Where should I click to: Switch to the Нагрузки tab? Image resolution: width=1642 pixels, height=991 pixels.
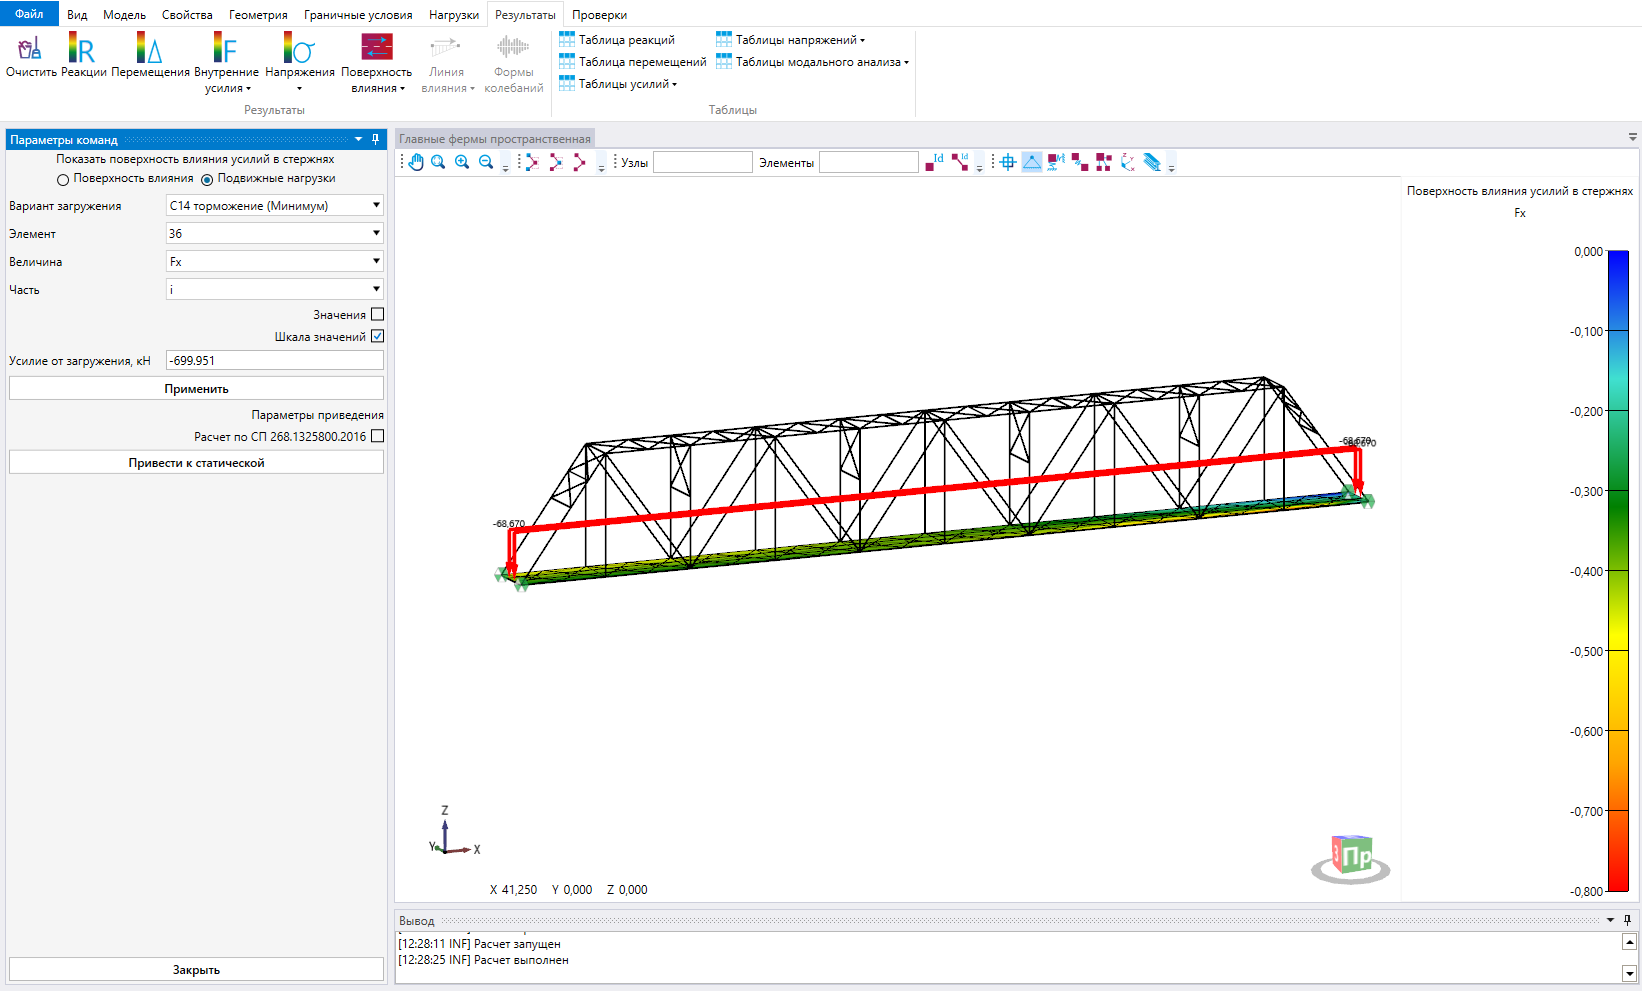point(454,15)
